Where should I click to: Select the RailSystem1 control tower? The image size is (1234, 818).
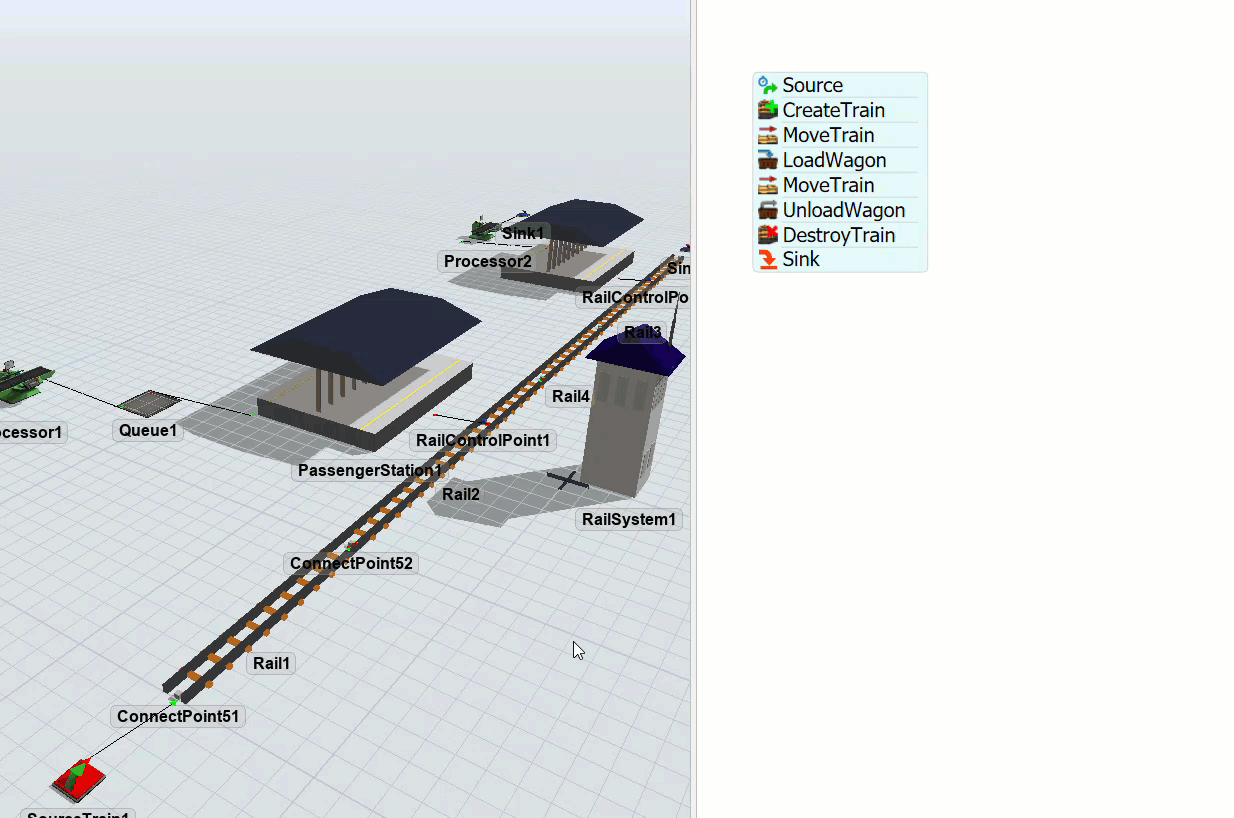click(x=628, y=420)
